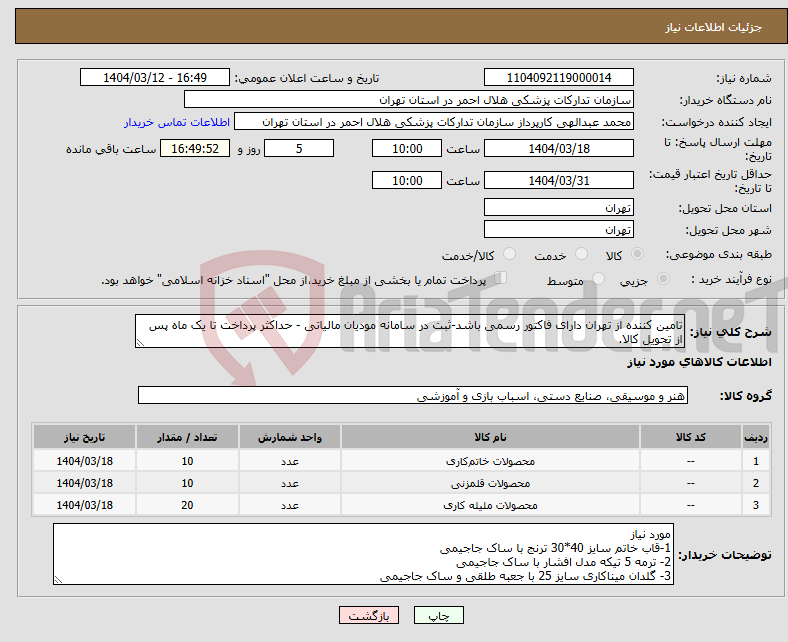Click quantity 20 in ملیله کاری row
Screen dimensions: 788x642
click(x=187, y=505)
